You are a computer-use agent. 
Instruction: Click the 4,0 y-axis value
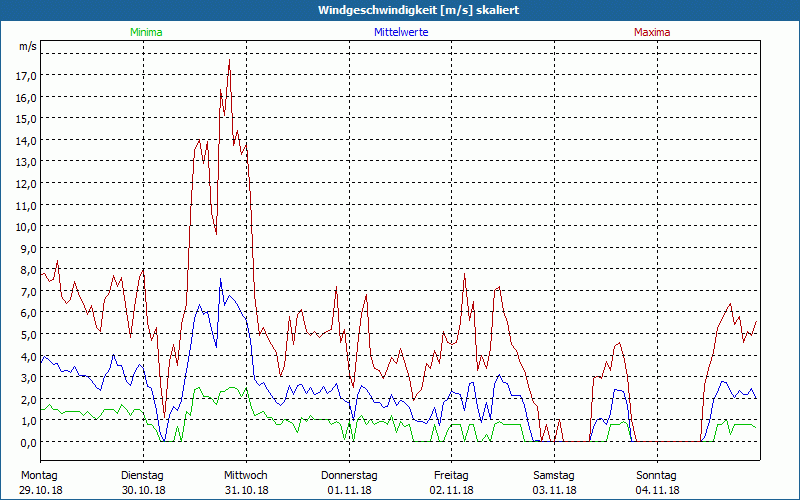click(29, 357)
